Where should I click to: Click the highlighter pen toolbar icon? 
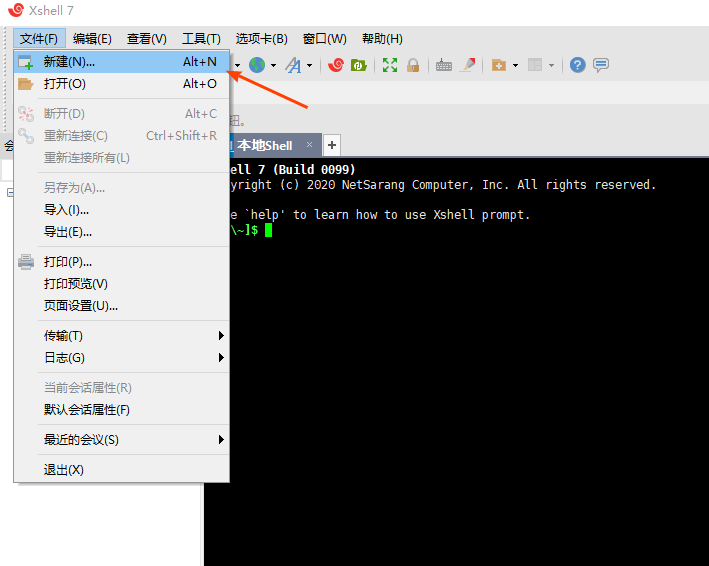click(x=468, y=65)
